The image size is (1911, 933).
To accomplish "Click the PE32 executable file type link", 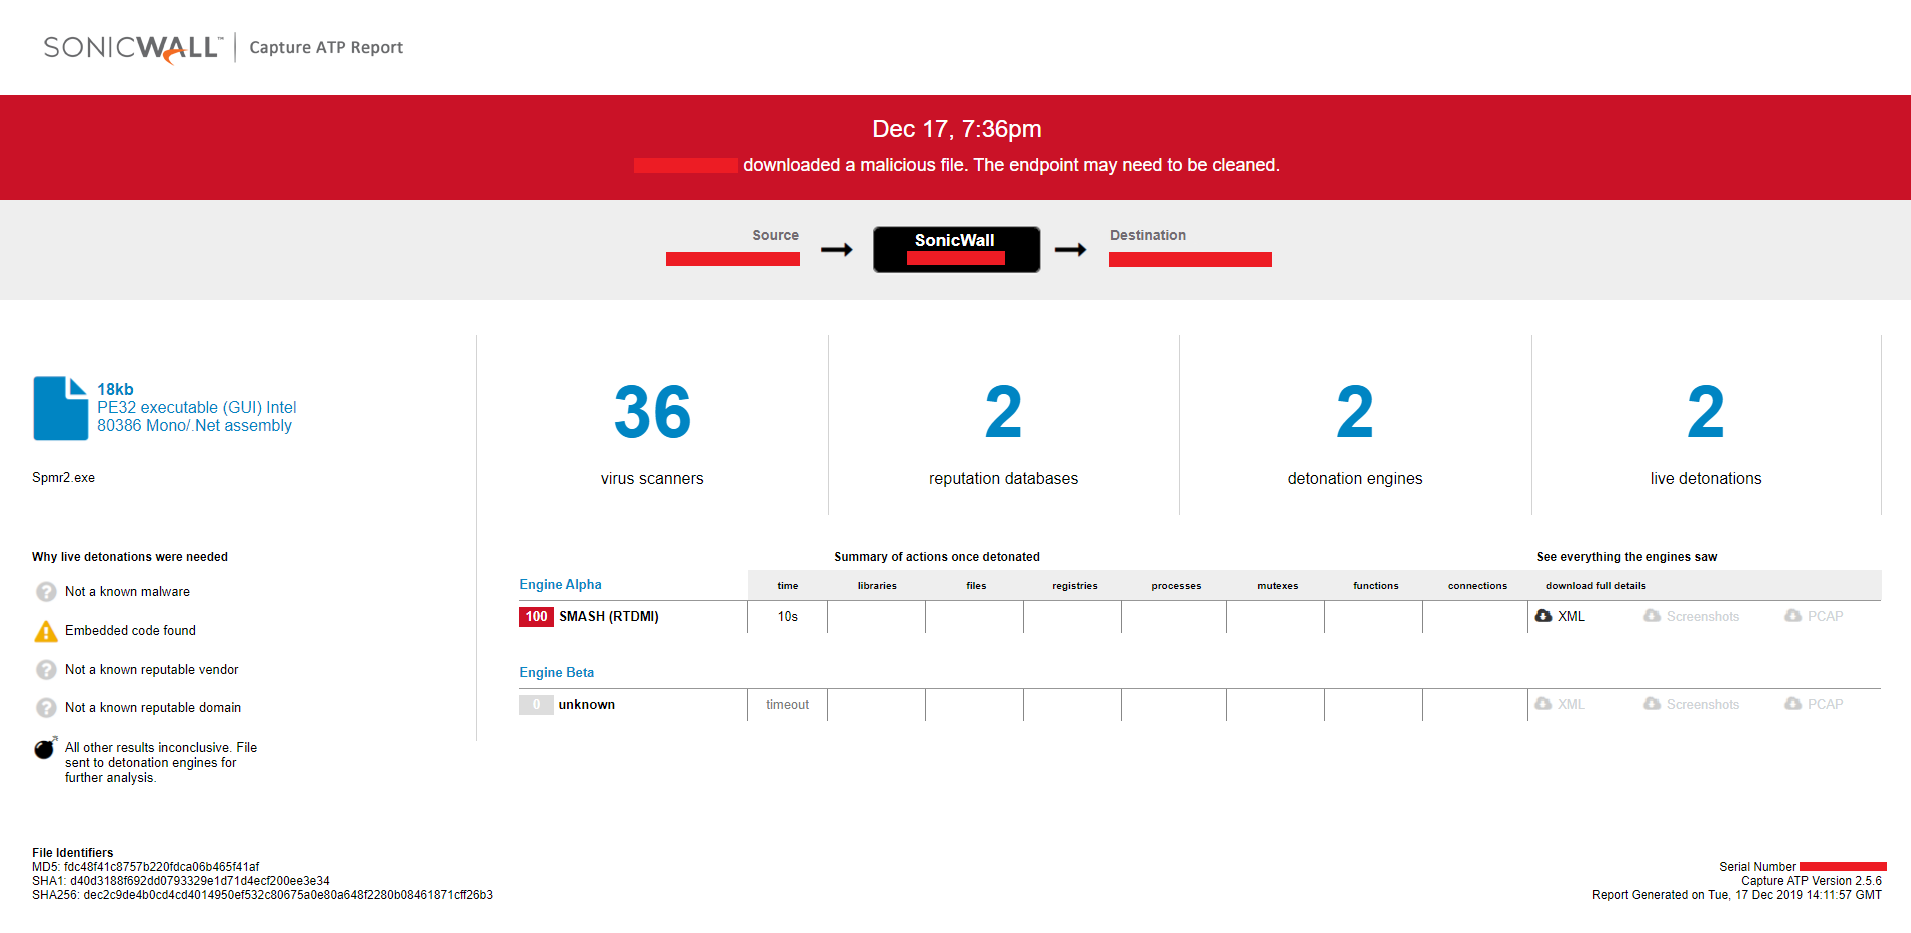I will click(197, 417).
